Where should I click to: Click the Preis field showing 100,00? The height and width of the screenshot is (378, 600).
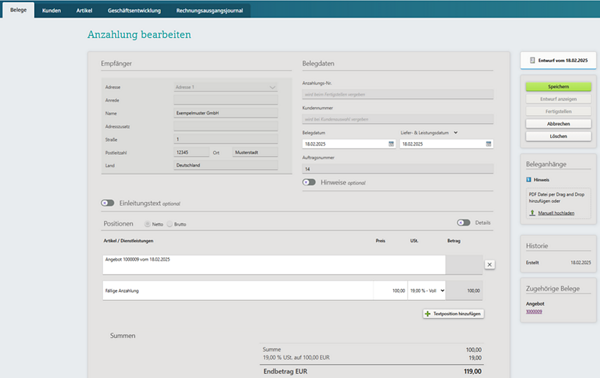390,291
